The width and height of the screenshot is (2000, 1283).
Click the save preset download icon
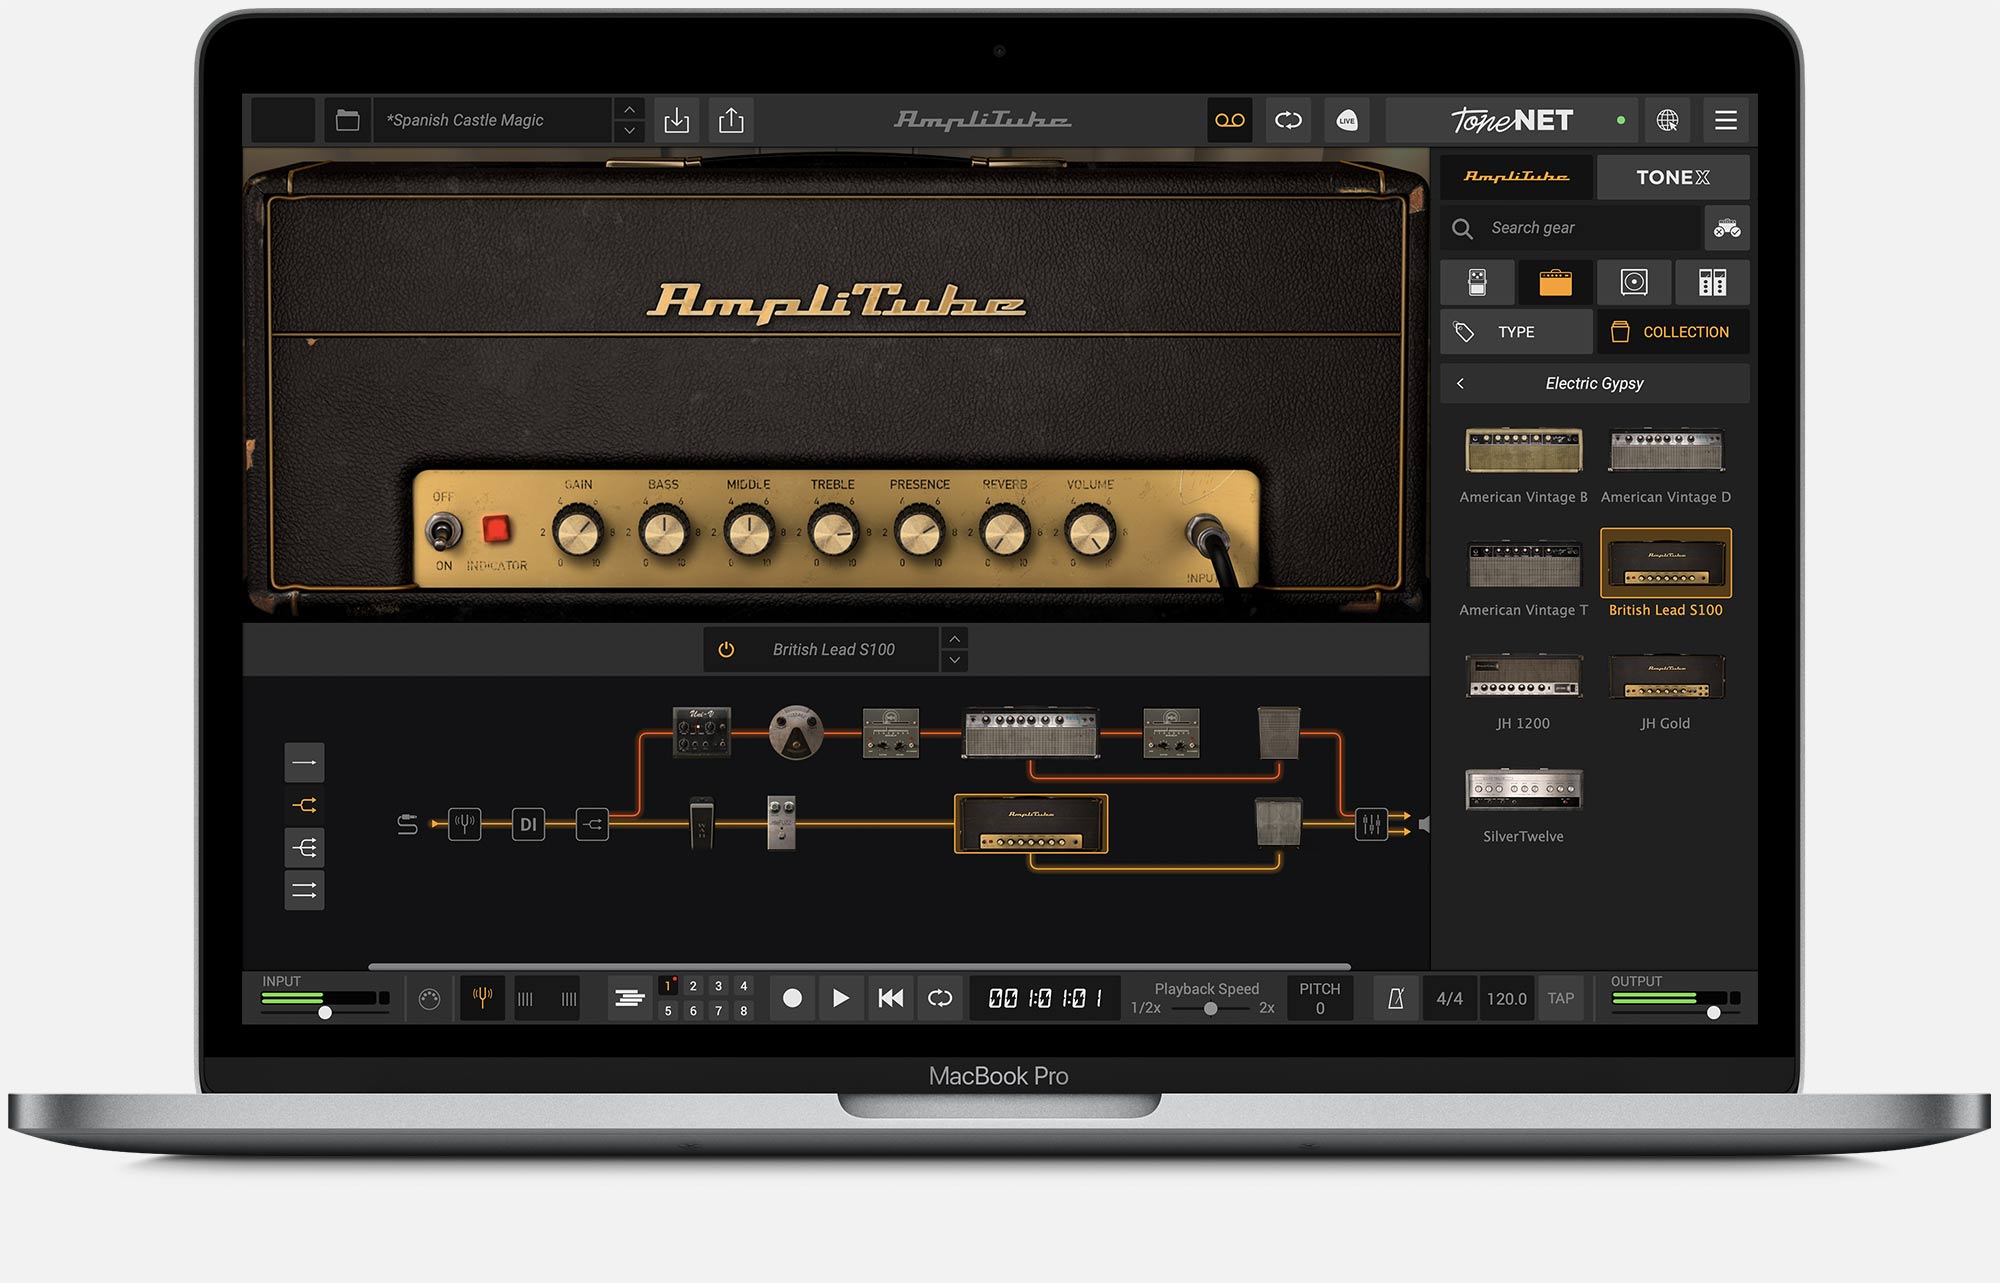click(x=677, y=121)
